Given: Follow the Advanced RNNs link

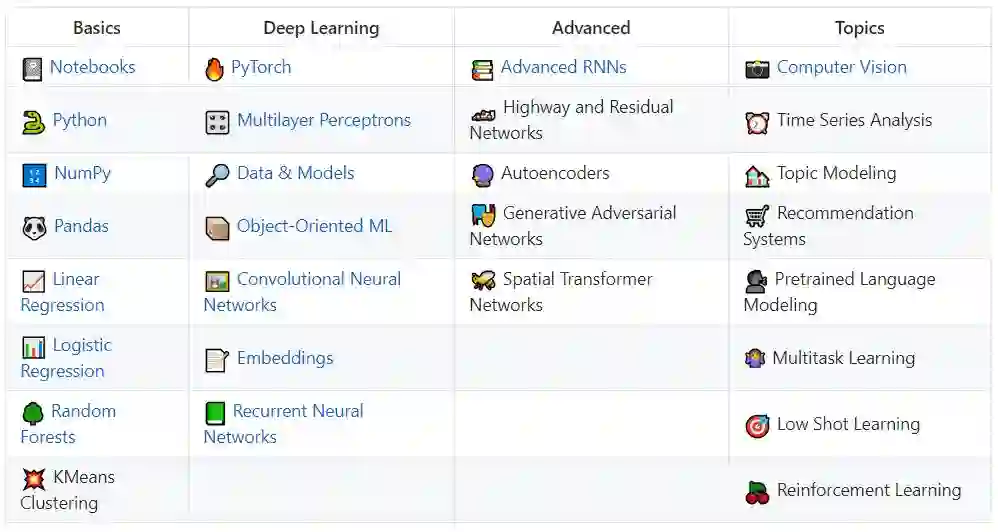Looking at the screenshot, I should point(563,67).
